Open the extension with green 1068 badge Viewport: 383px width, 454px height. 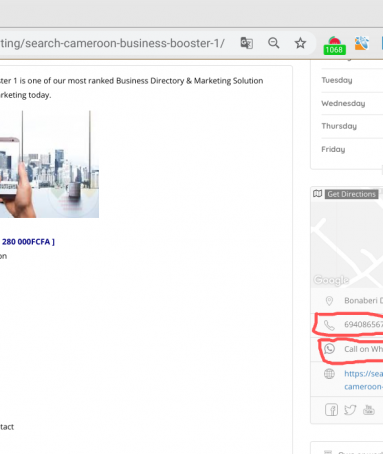click(334, 45)
